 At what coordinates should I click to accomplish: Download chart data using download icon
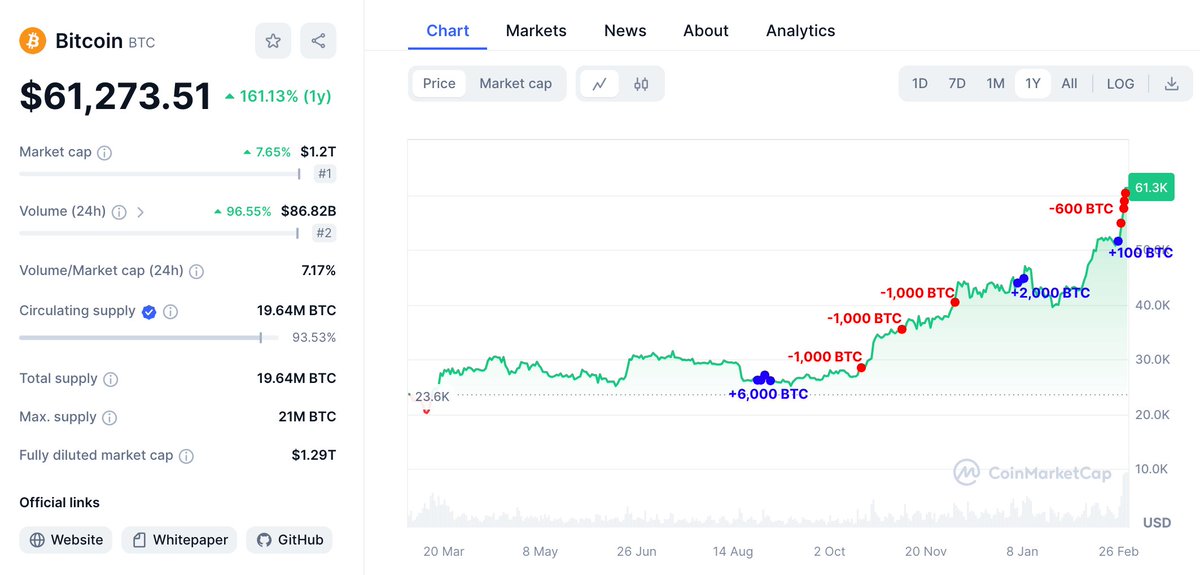click(1171, 84)
